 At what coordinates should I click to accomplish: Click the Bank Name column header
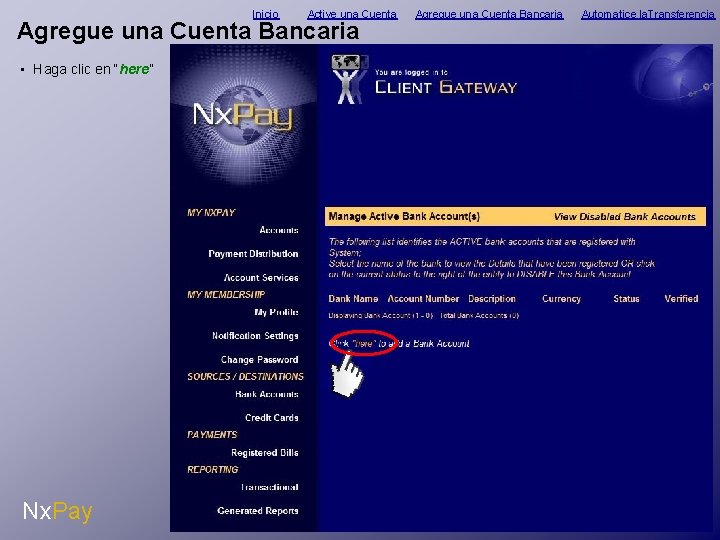pos(353,299)
